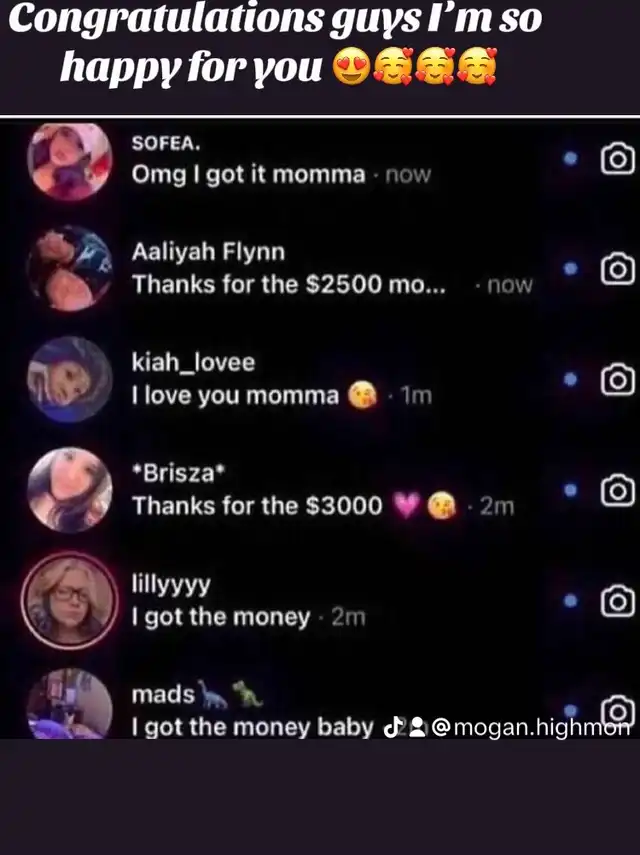
Task: Open camera icon beside SOFEA. message
Action: click(618, 159)
